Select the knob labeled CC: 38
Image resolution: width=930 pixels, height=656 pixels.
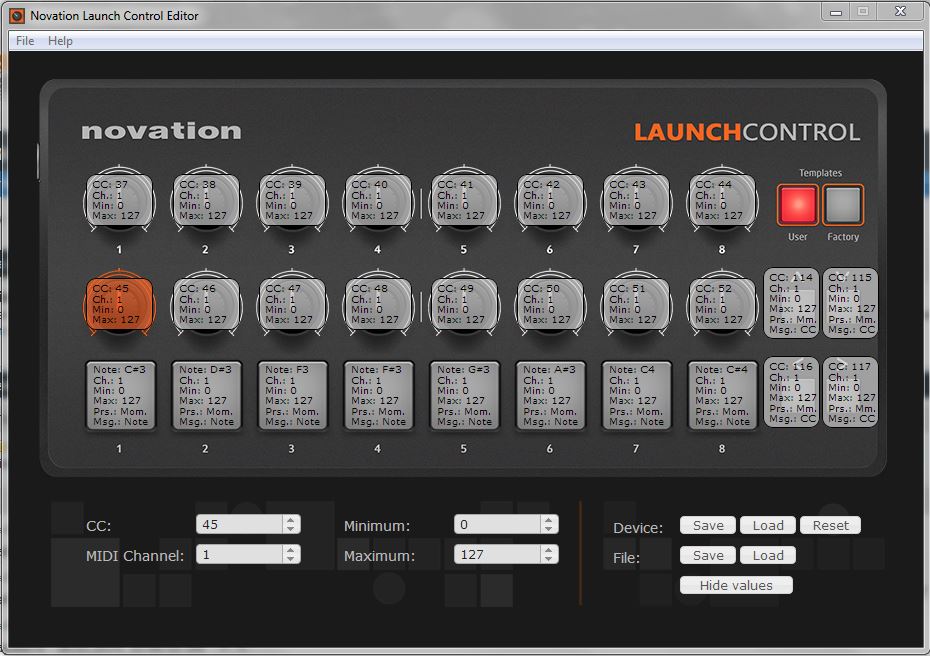pyautogui.click(x=205, y=200)
